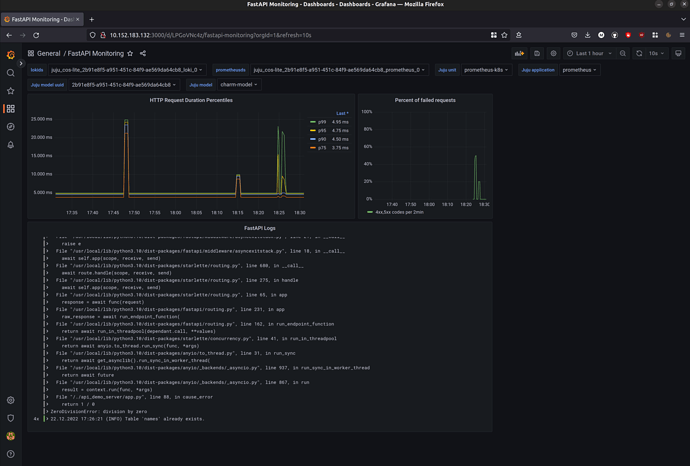Image resolution: width=690 pixels, height=466 pixels.
Task: Toggle the p99 series in legend
Action: [x=320, y=122]
